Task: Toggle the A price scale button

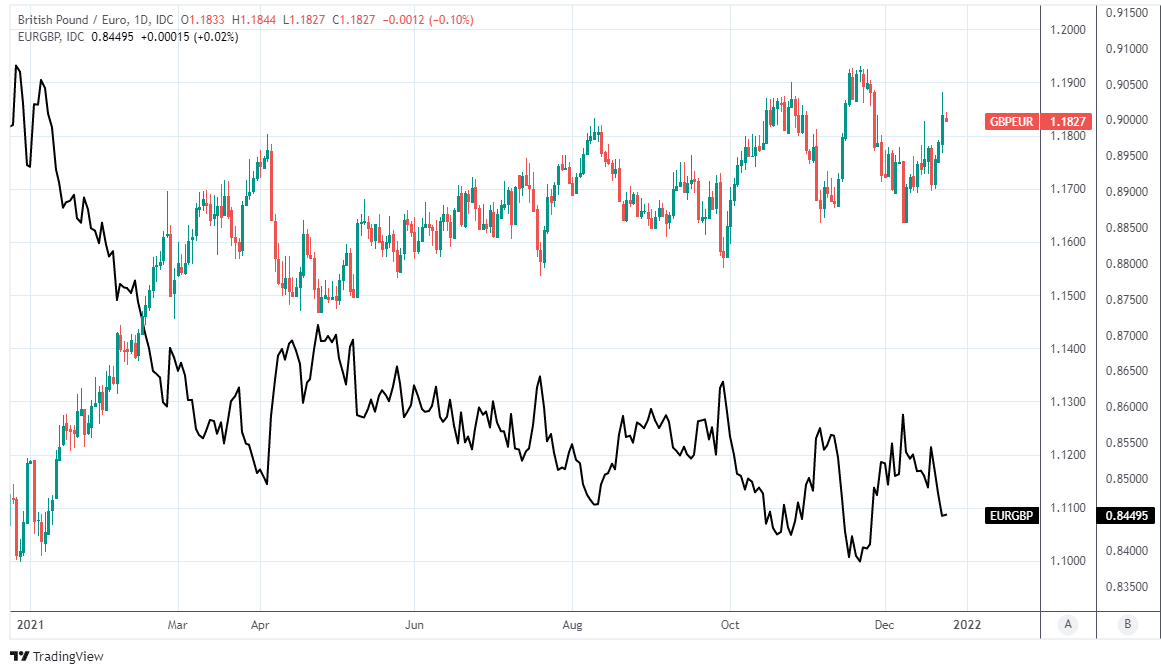Action: pos(1068,625)
